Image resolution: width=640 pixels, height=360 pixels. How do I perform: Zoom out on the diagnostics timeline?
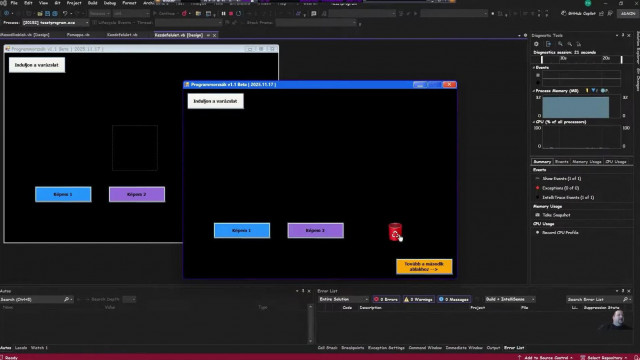pos(569,44)
